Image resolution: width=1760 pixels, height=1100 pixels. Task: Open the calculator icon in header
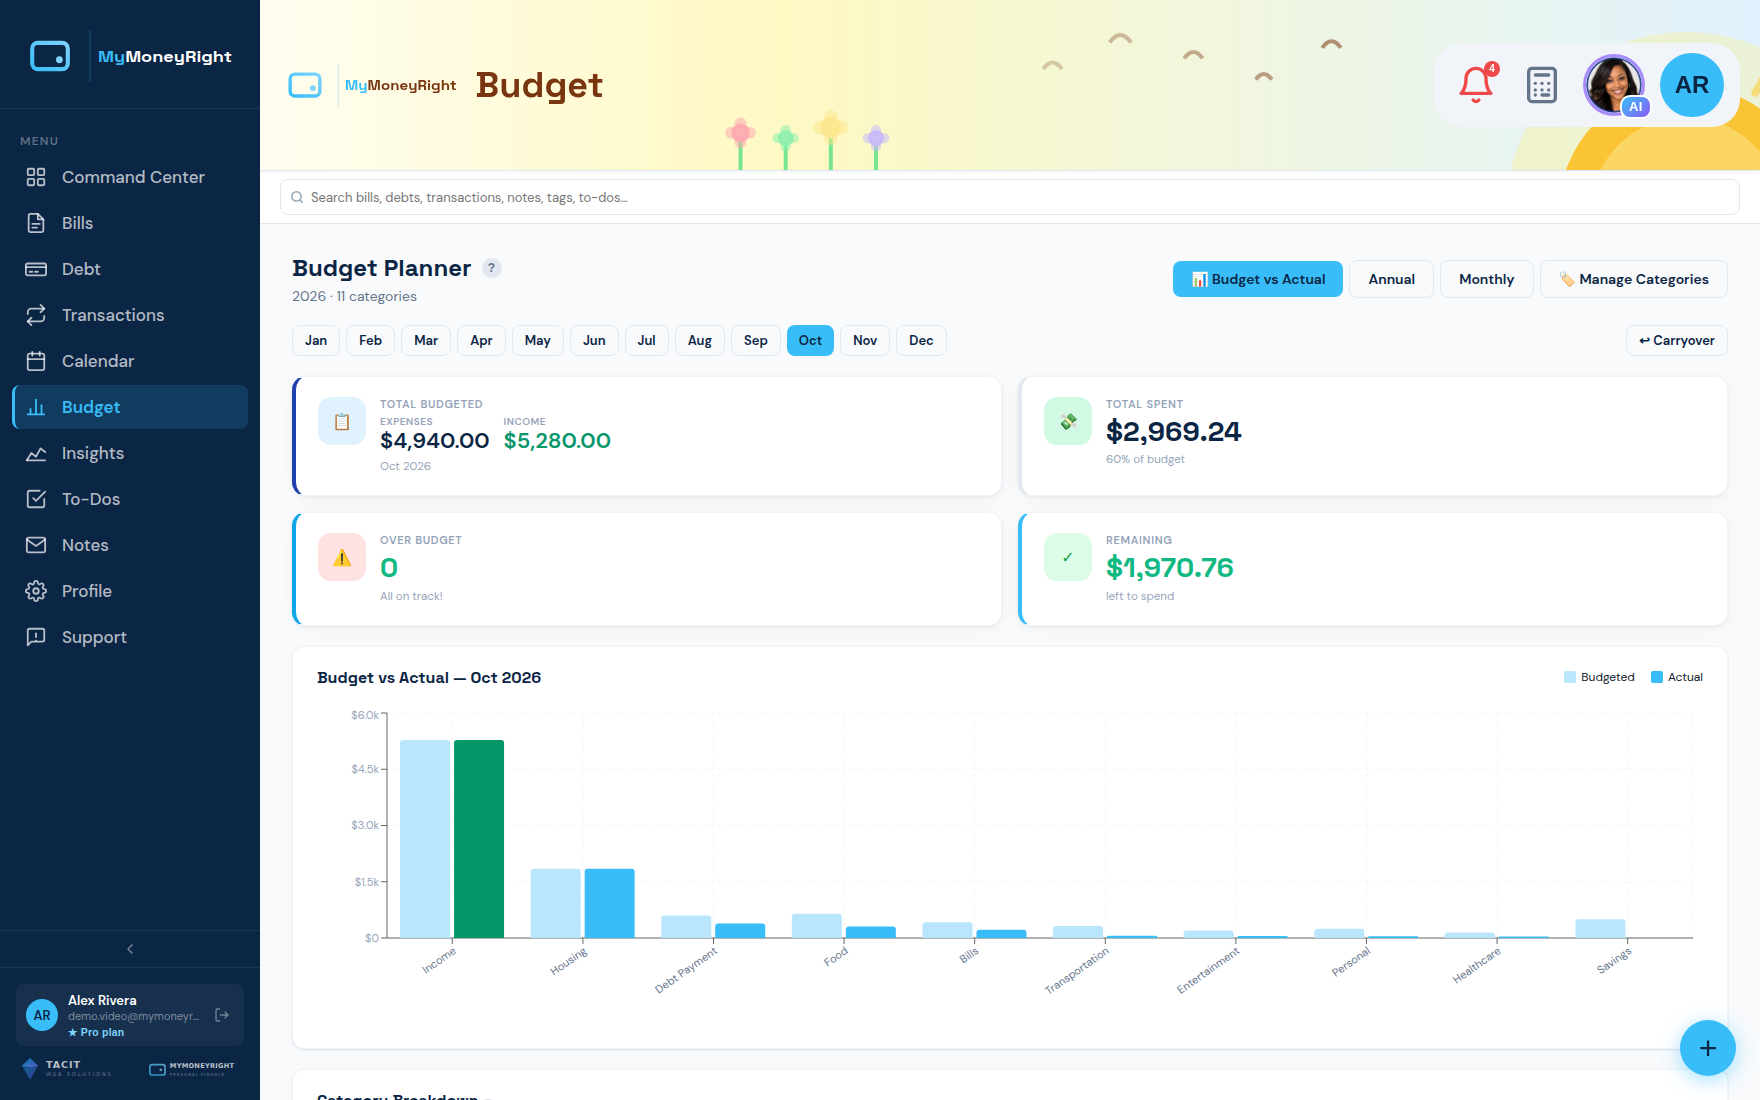point(1542,85)
